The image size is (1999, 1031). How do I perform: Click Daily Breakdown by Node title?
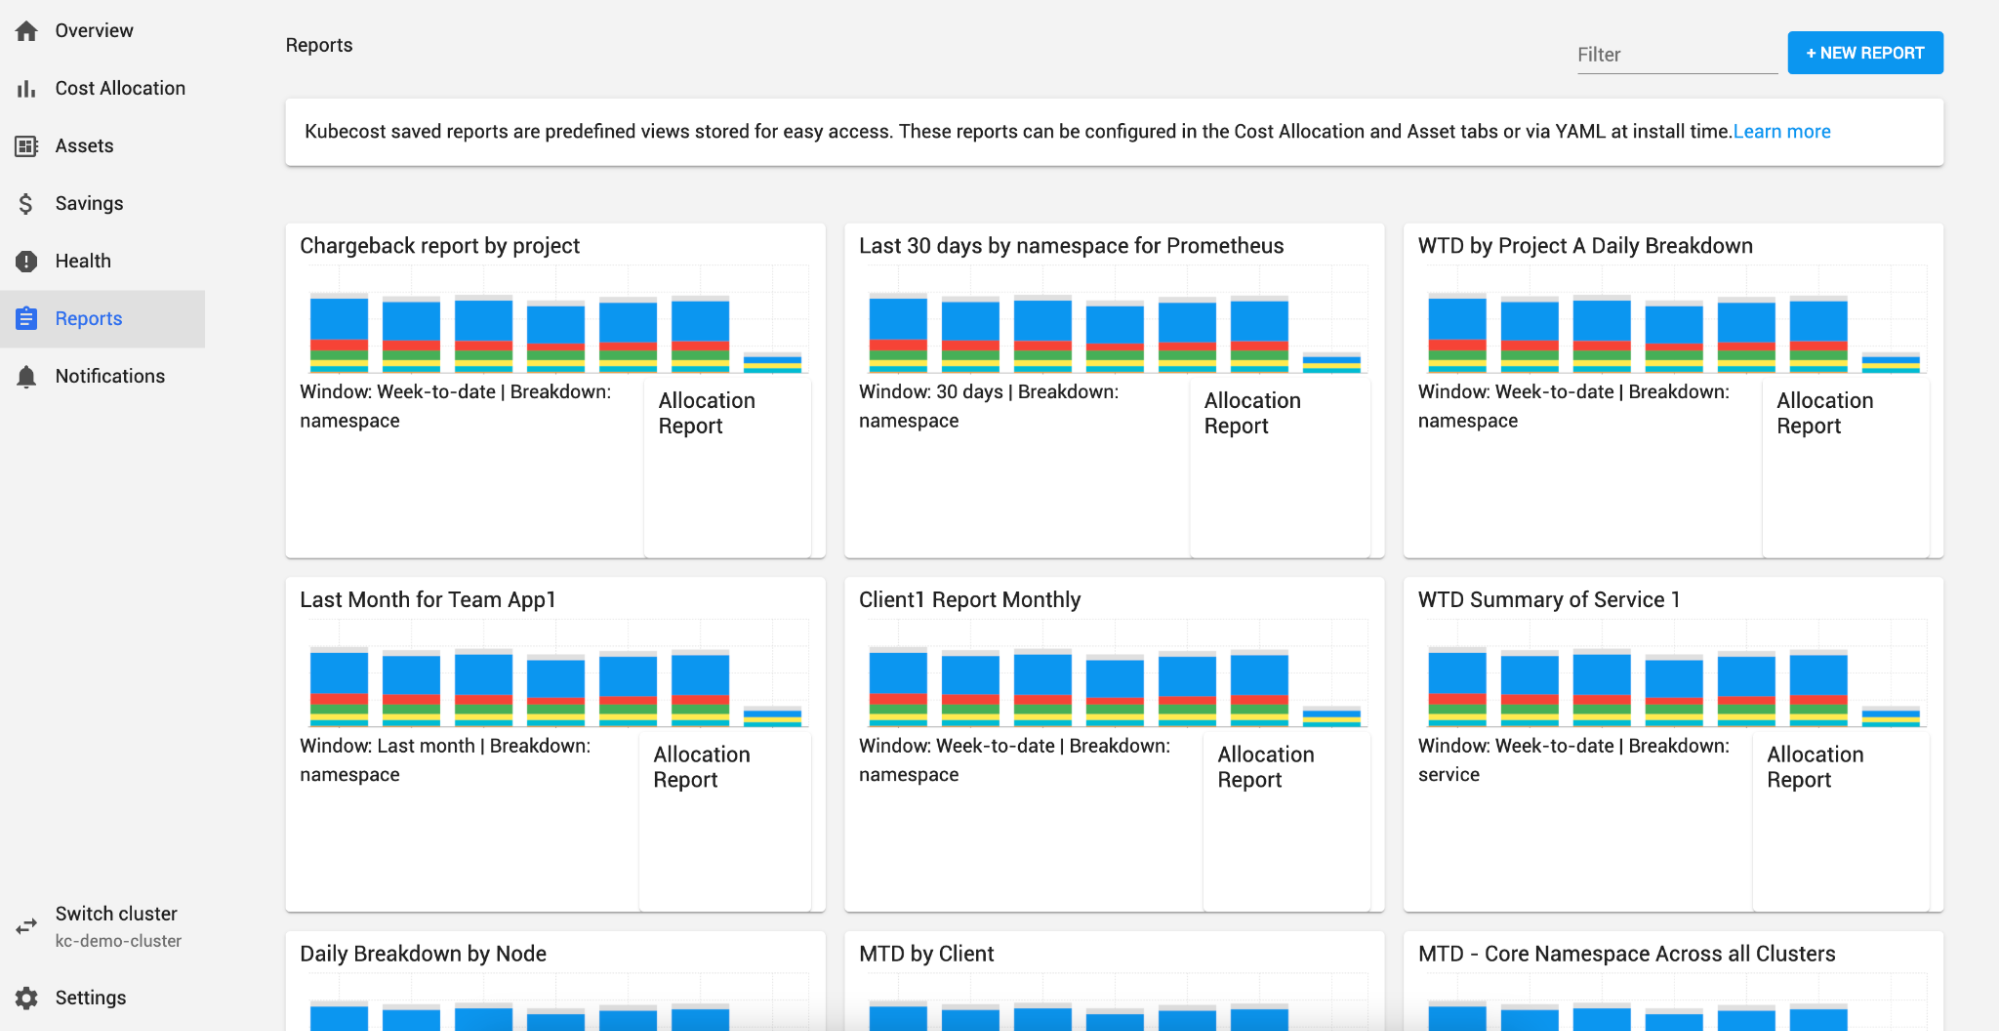click(x=423, y=954)
